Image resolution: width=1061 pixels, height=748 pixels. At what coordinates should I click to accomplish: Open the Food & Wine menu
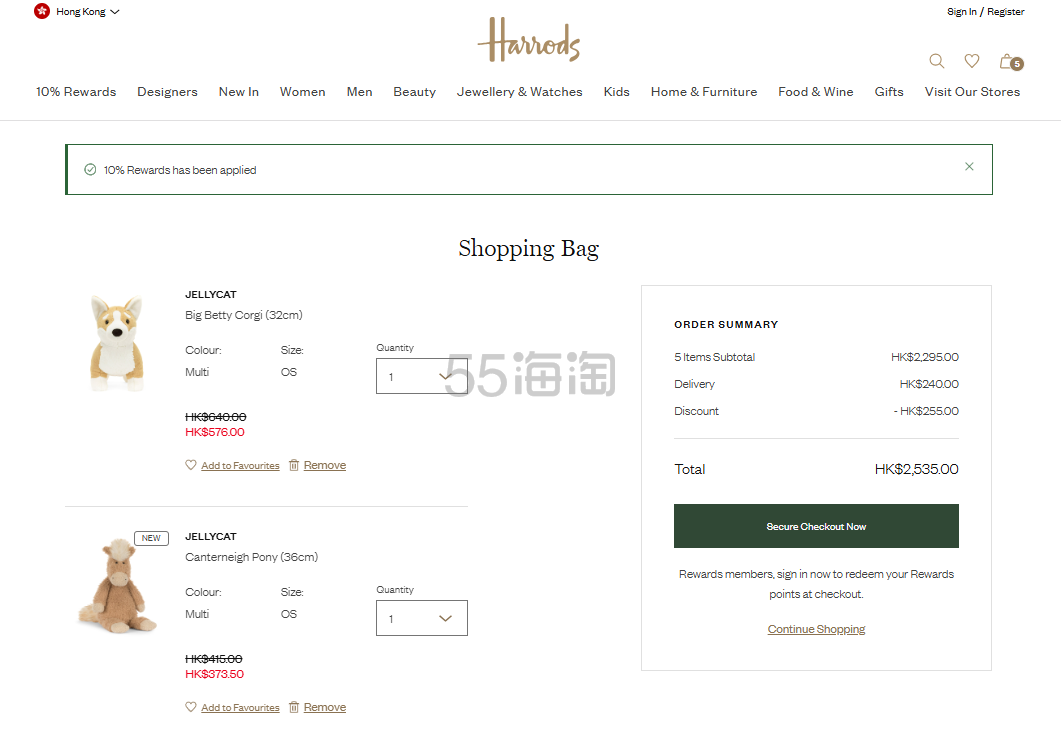click(815, 92)
